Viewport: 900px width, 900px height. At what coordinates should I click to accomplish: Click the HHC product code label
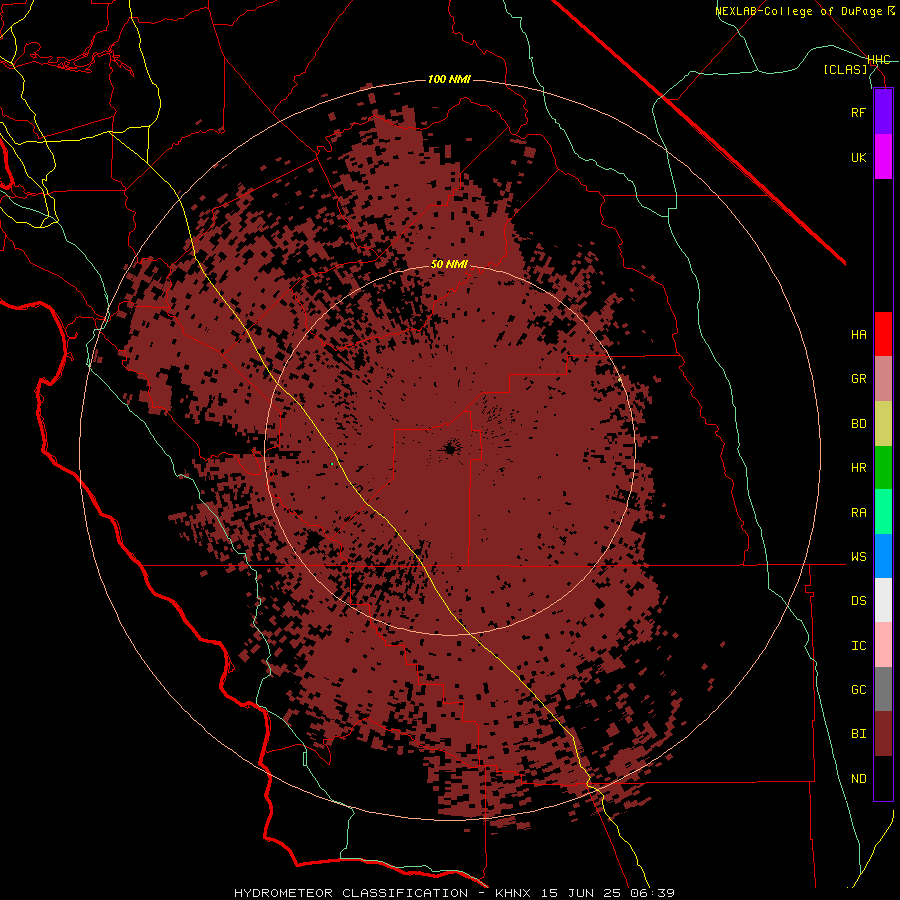tap(878, 60)
